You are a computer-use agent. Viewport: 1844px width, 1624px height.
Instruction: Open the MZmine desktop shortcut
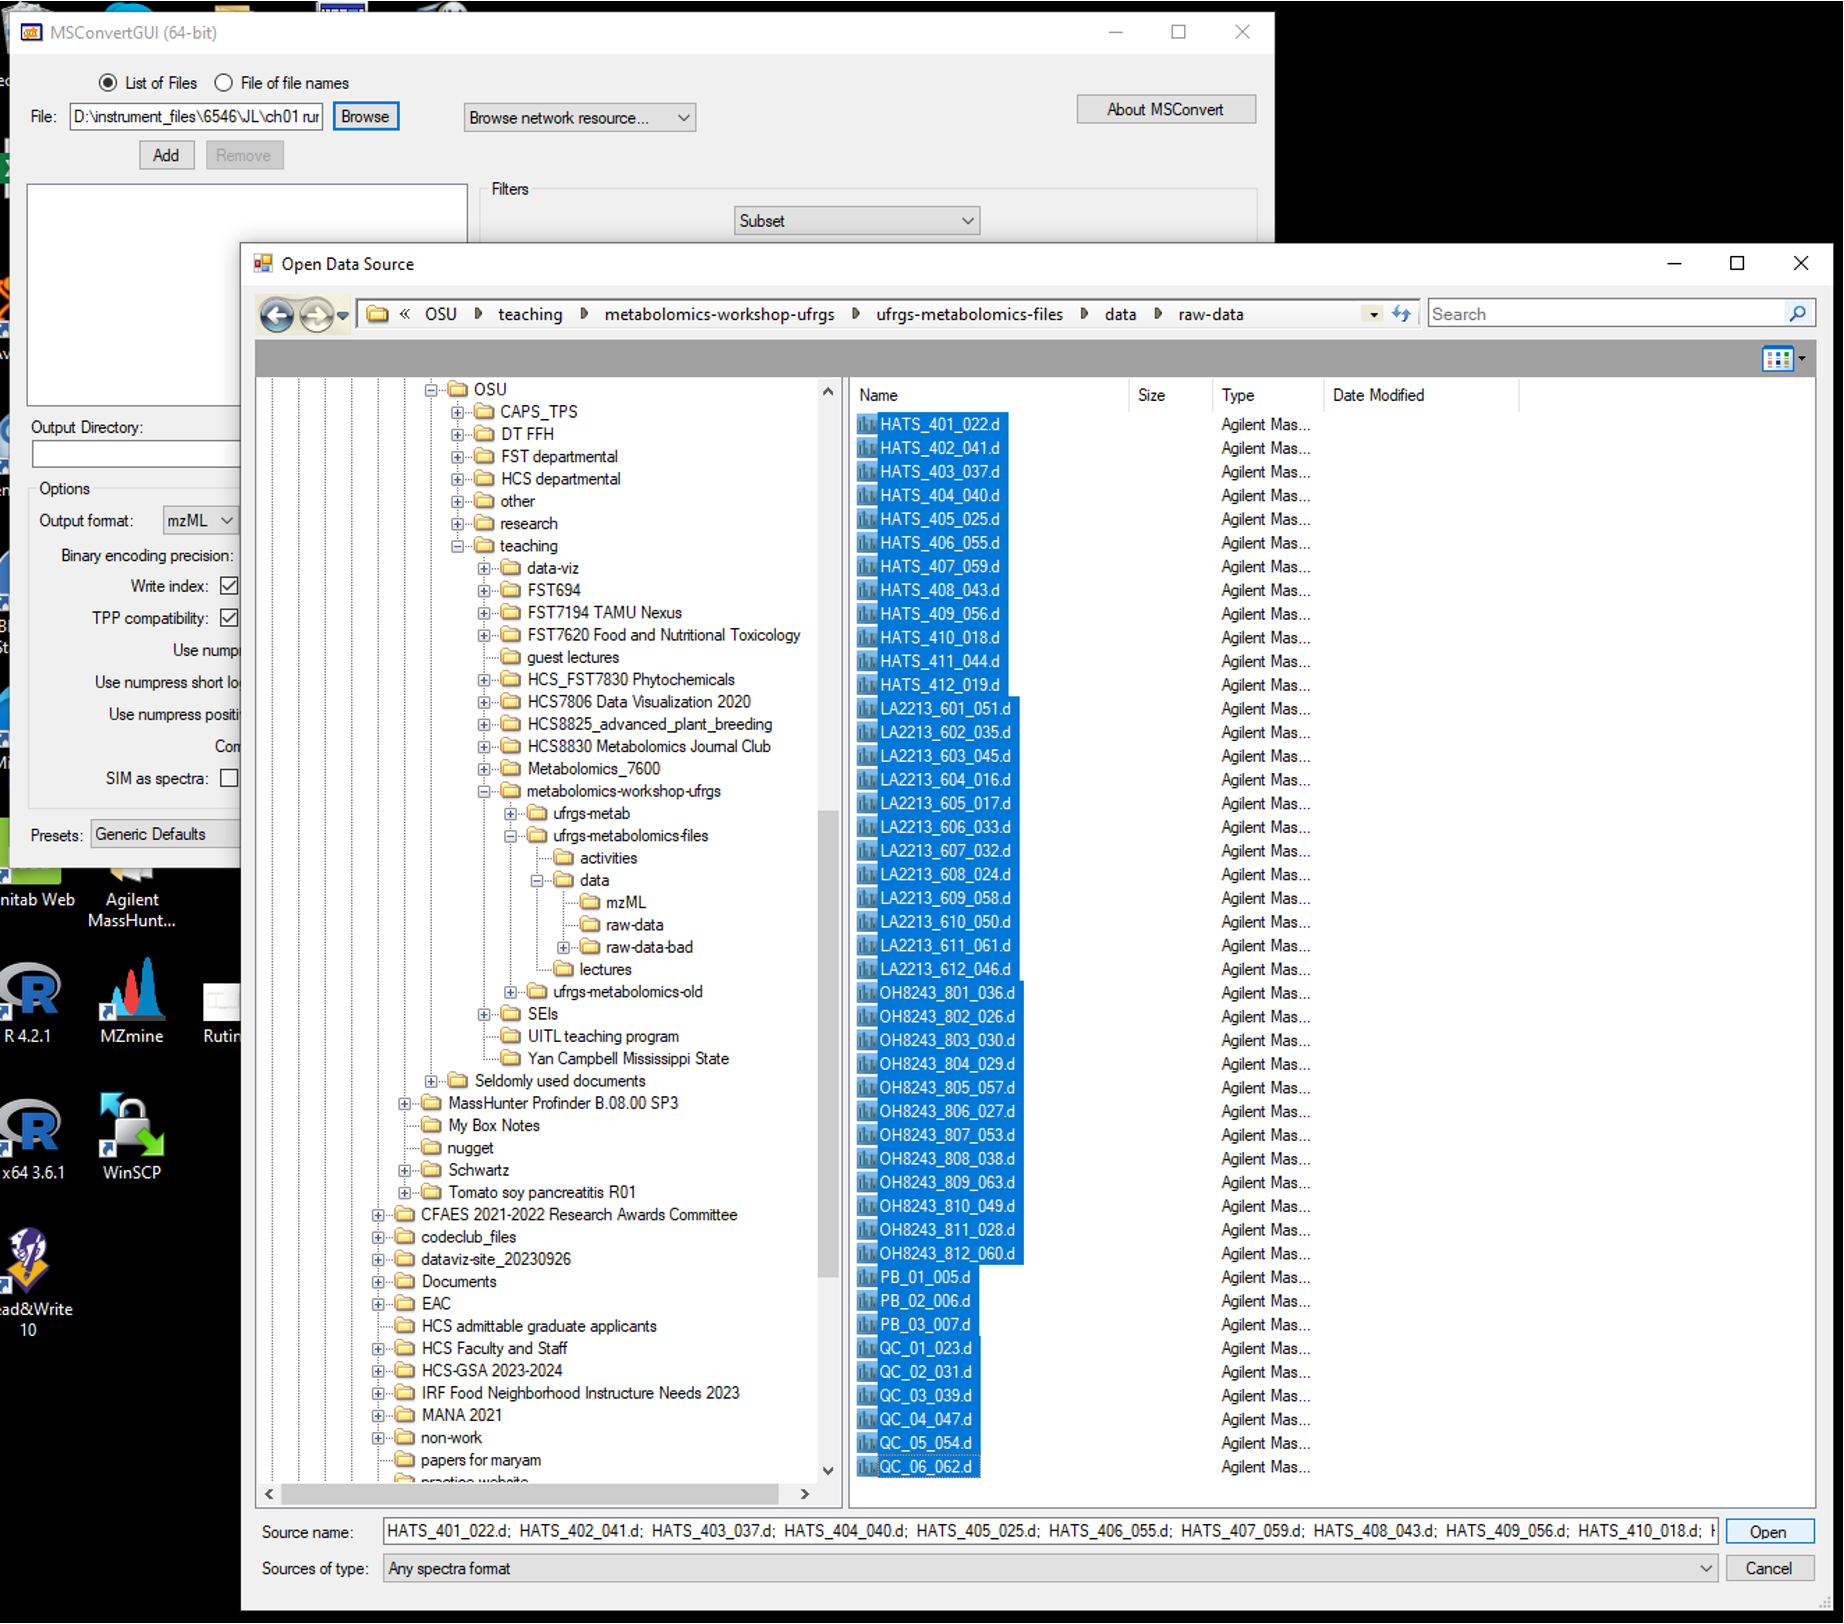132,1001
